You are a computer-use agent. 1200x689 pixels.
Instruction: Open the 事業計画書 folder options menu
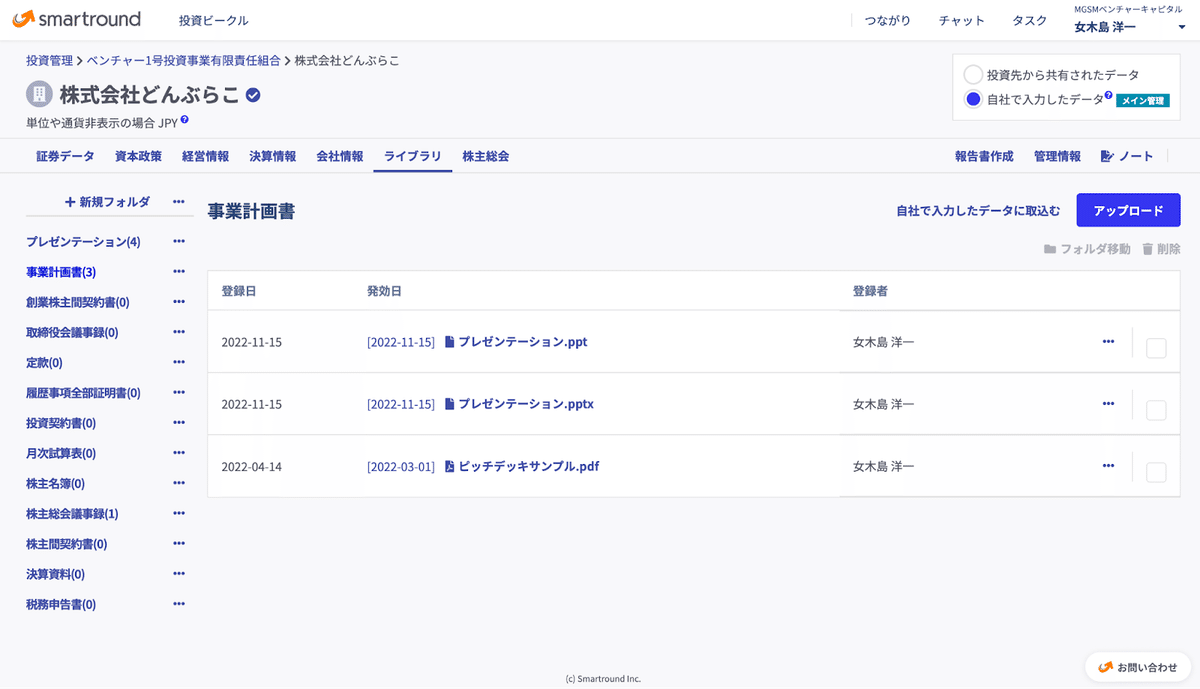[178, 271]
